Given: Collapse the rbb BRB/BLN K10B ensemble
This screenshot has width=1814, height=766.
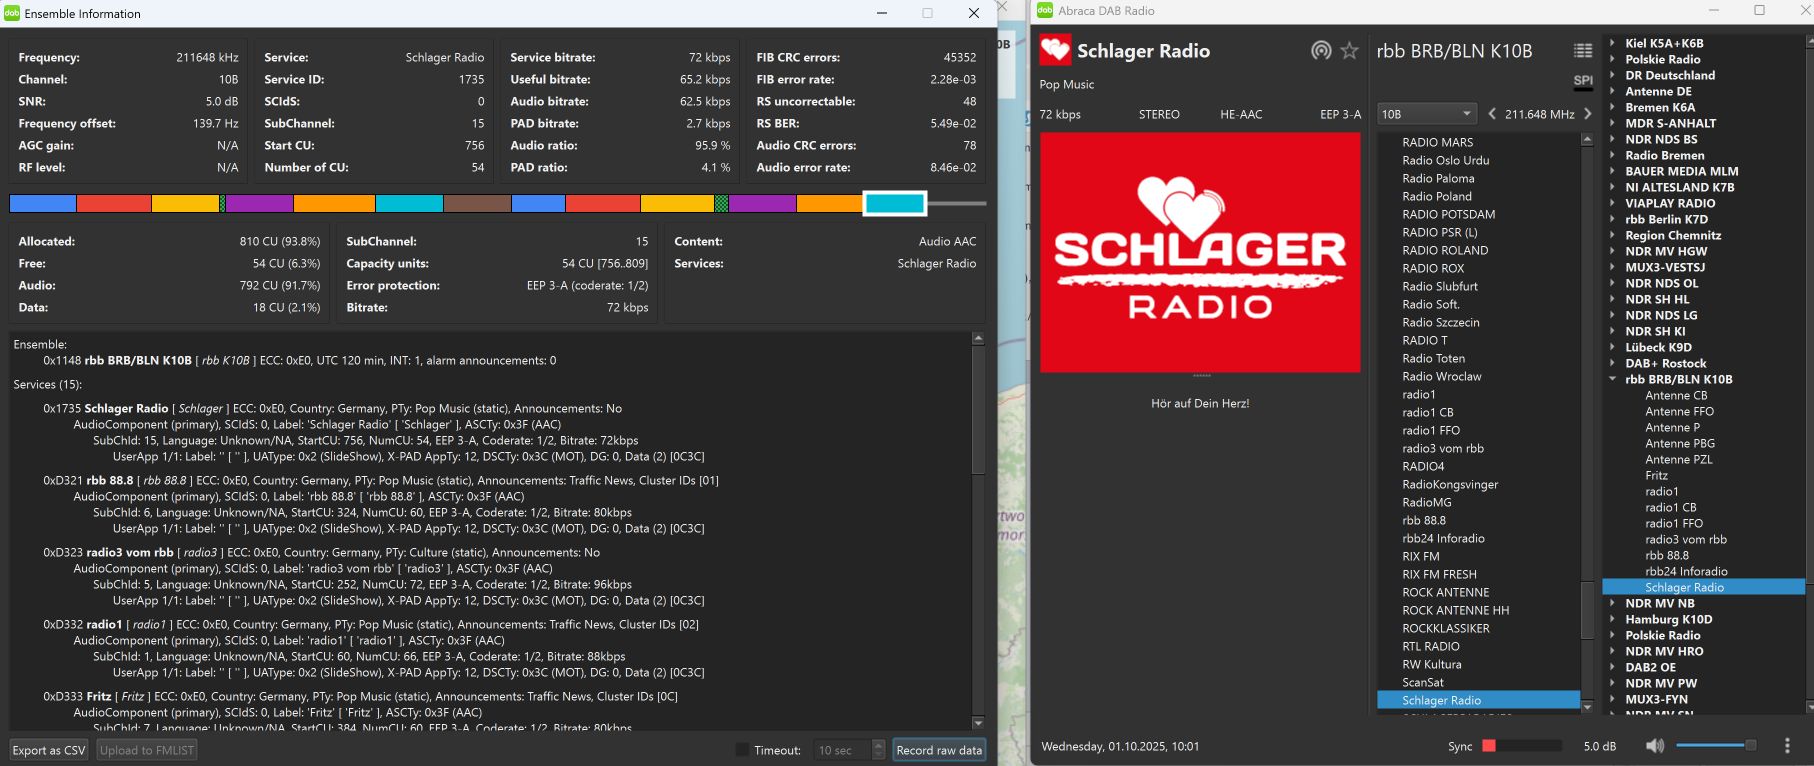Looking at the screenshot, I should (1612, 380).
